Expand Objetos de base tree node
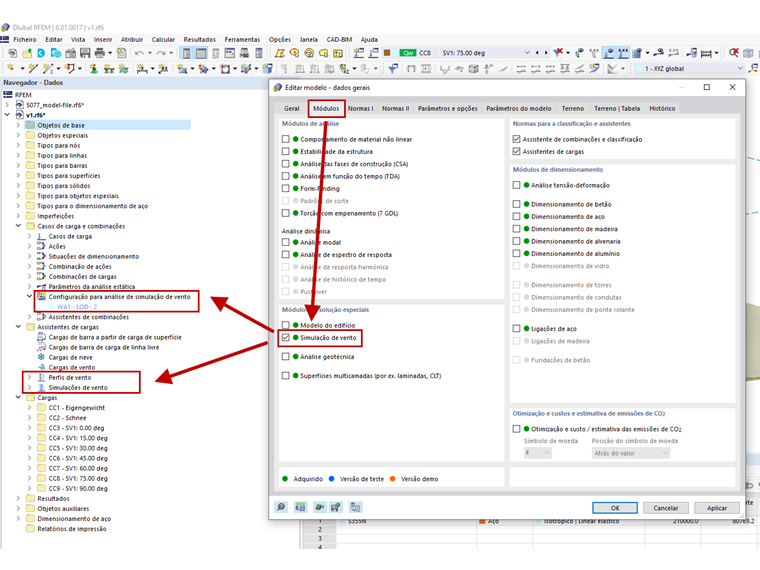Image resolution: width=760 pixels, height=570 pixels. 18,125
